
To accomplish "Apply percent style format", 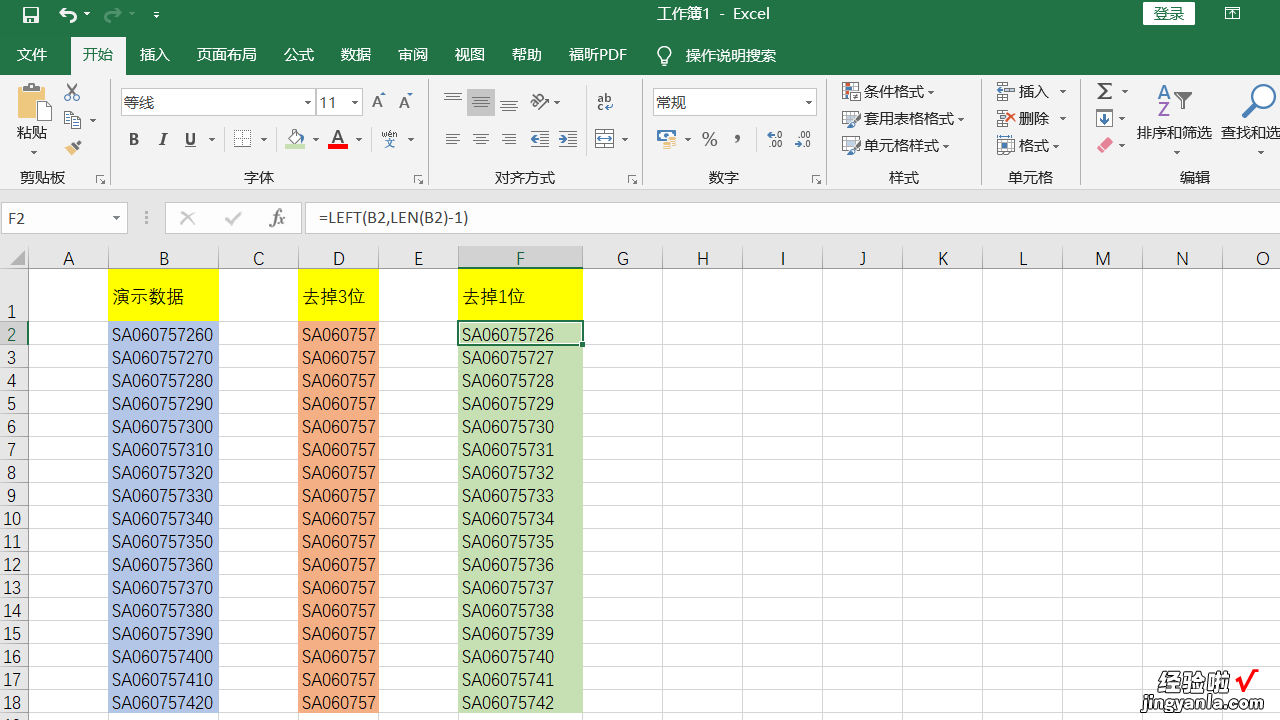I will click(x=710, y=139).
